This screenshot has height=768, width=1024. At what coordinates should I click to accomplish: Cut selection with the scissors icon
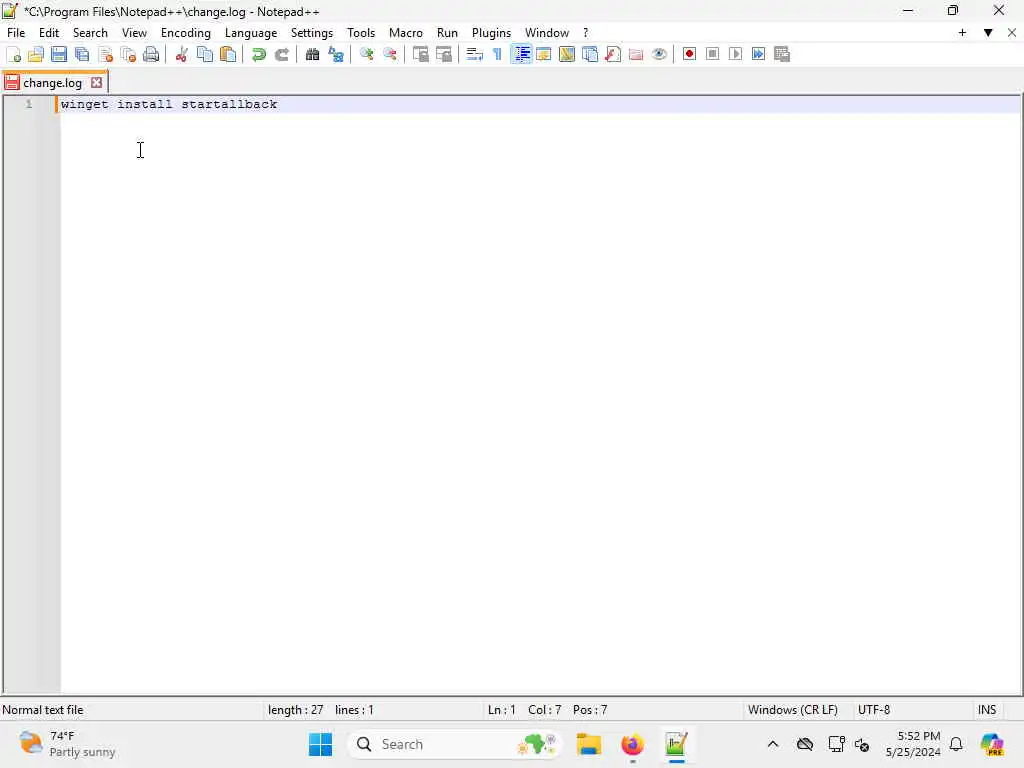click(x=182, y=54)
